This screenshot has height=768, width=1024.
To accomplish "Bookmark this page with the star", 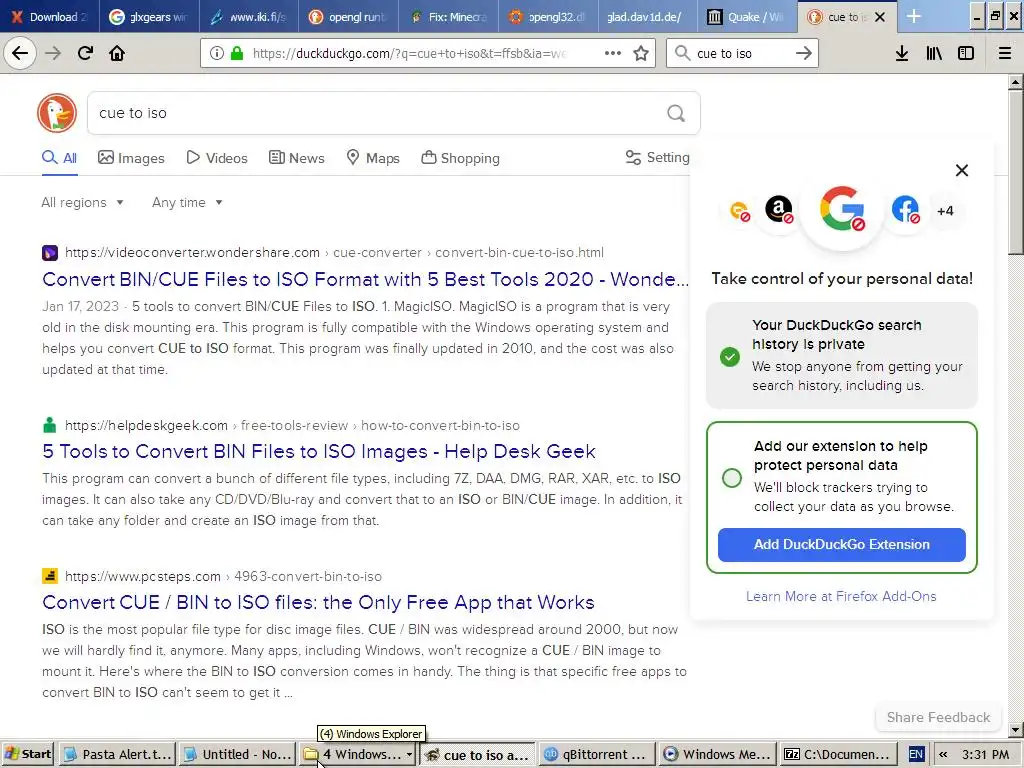I will (x=641, y=53).
